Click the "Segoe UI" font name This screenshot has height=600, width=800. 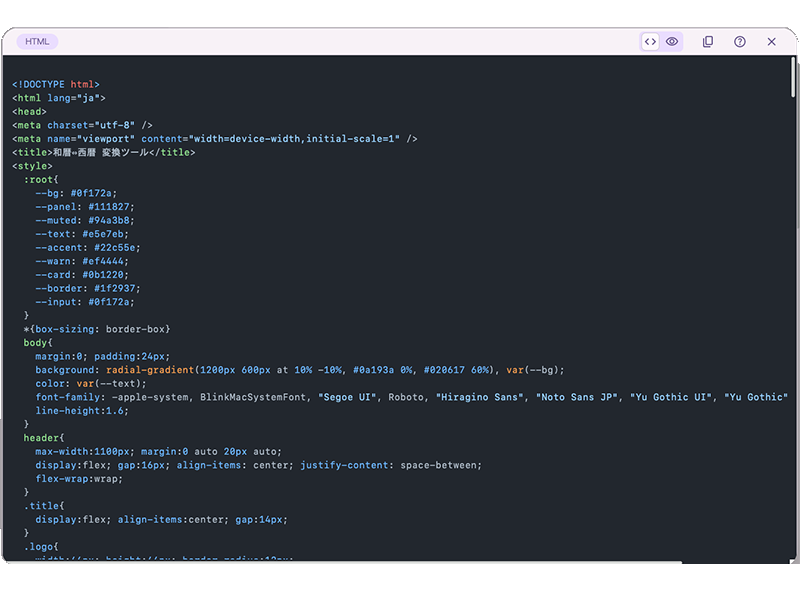[347, 397]
